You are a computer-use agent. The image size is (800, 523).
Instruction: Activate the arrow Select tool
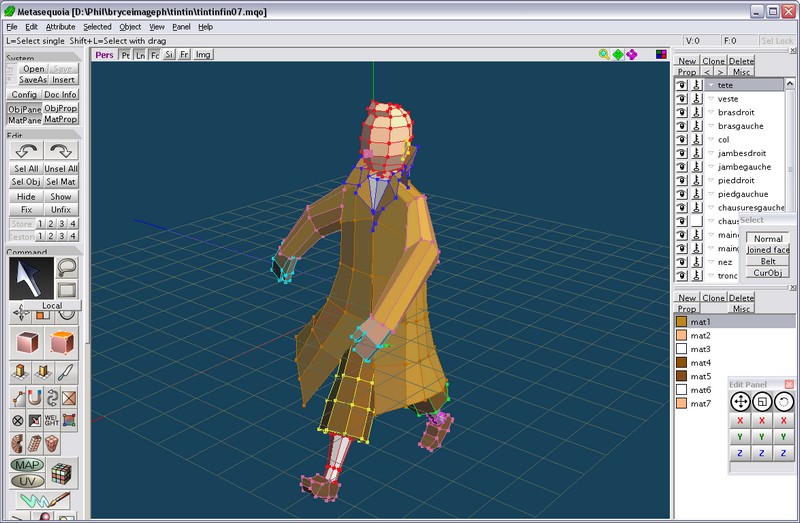tap(31, 278)
